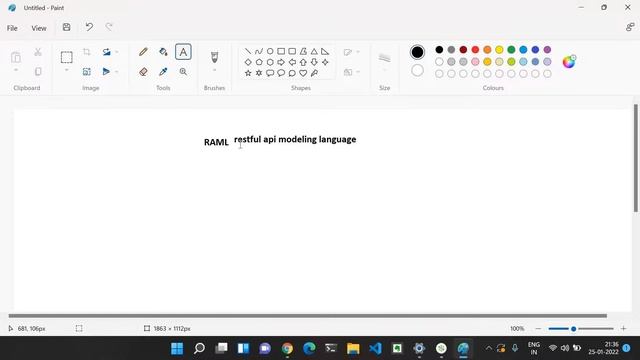Select the Diamond shape
The width and height of the screenshot is (640, 360).
248,62
